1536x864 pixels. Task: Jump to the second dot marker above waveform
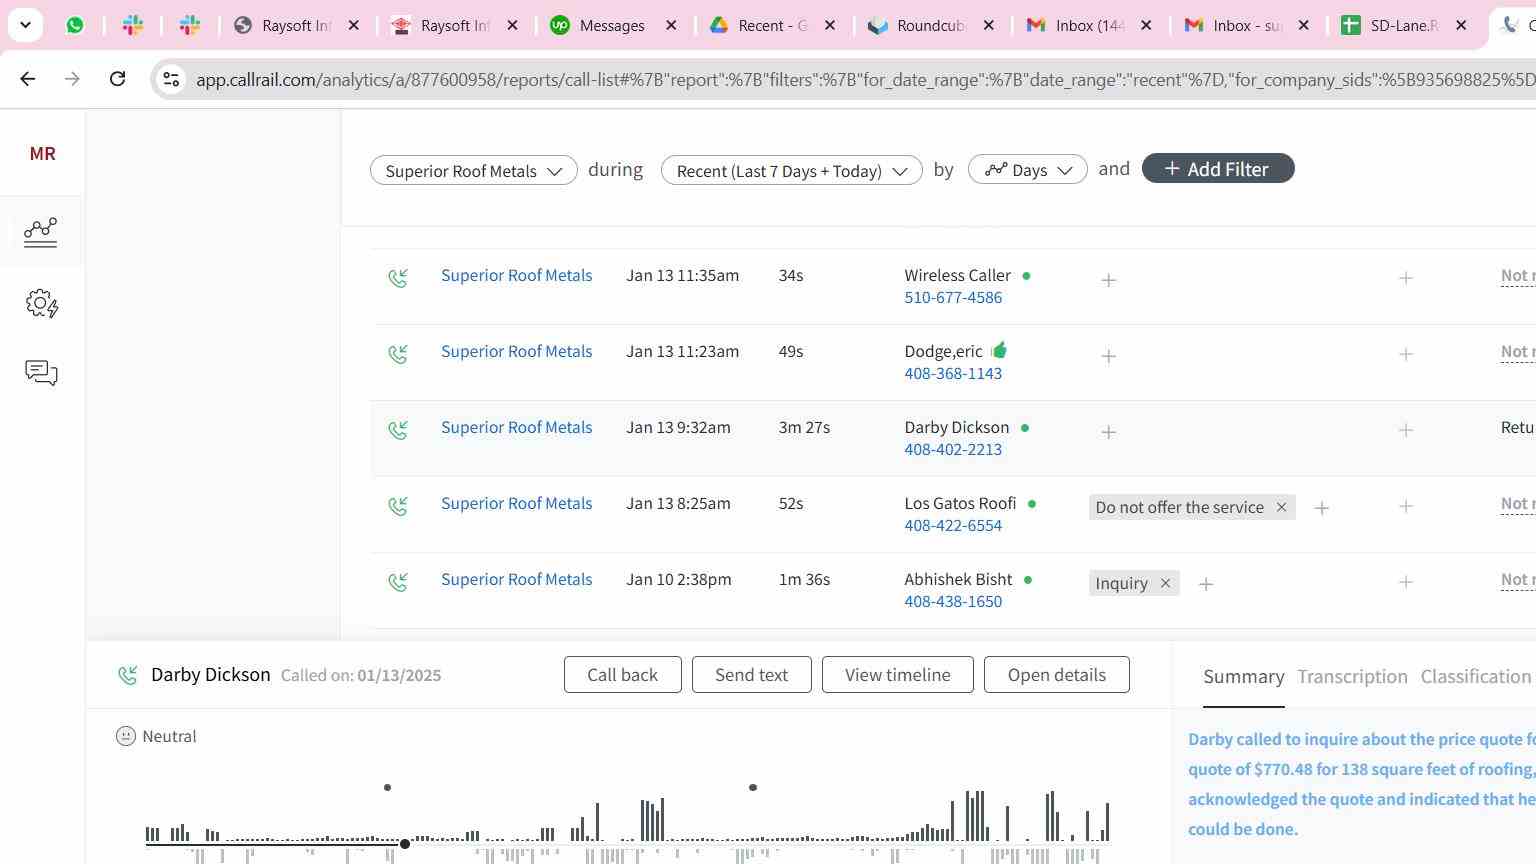click(753, 787)
